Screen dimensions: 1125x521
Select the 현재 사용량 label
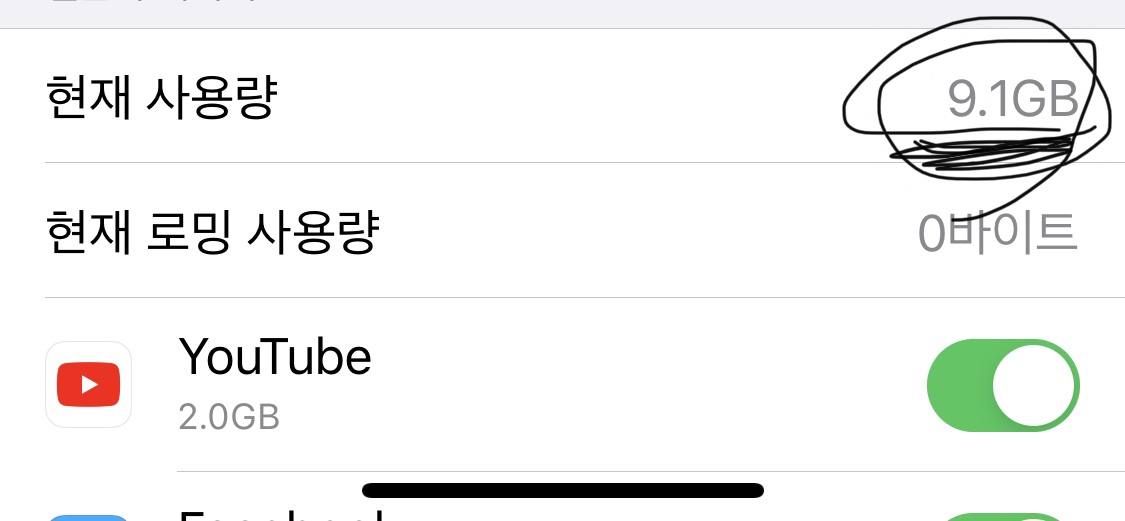(160, 98)
